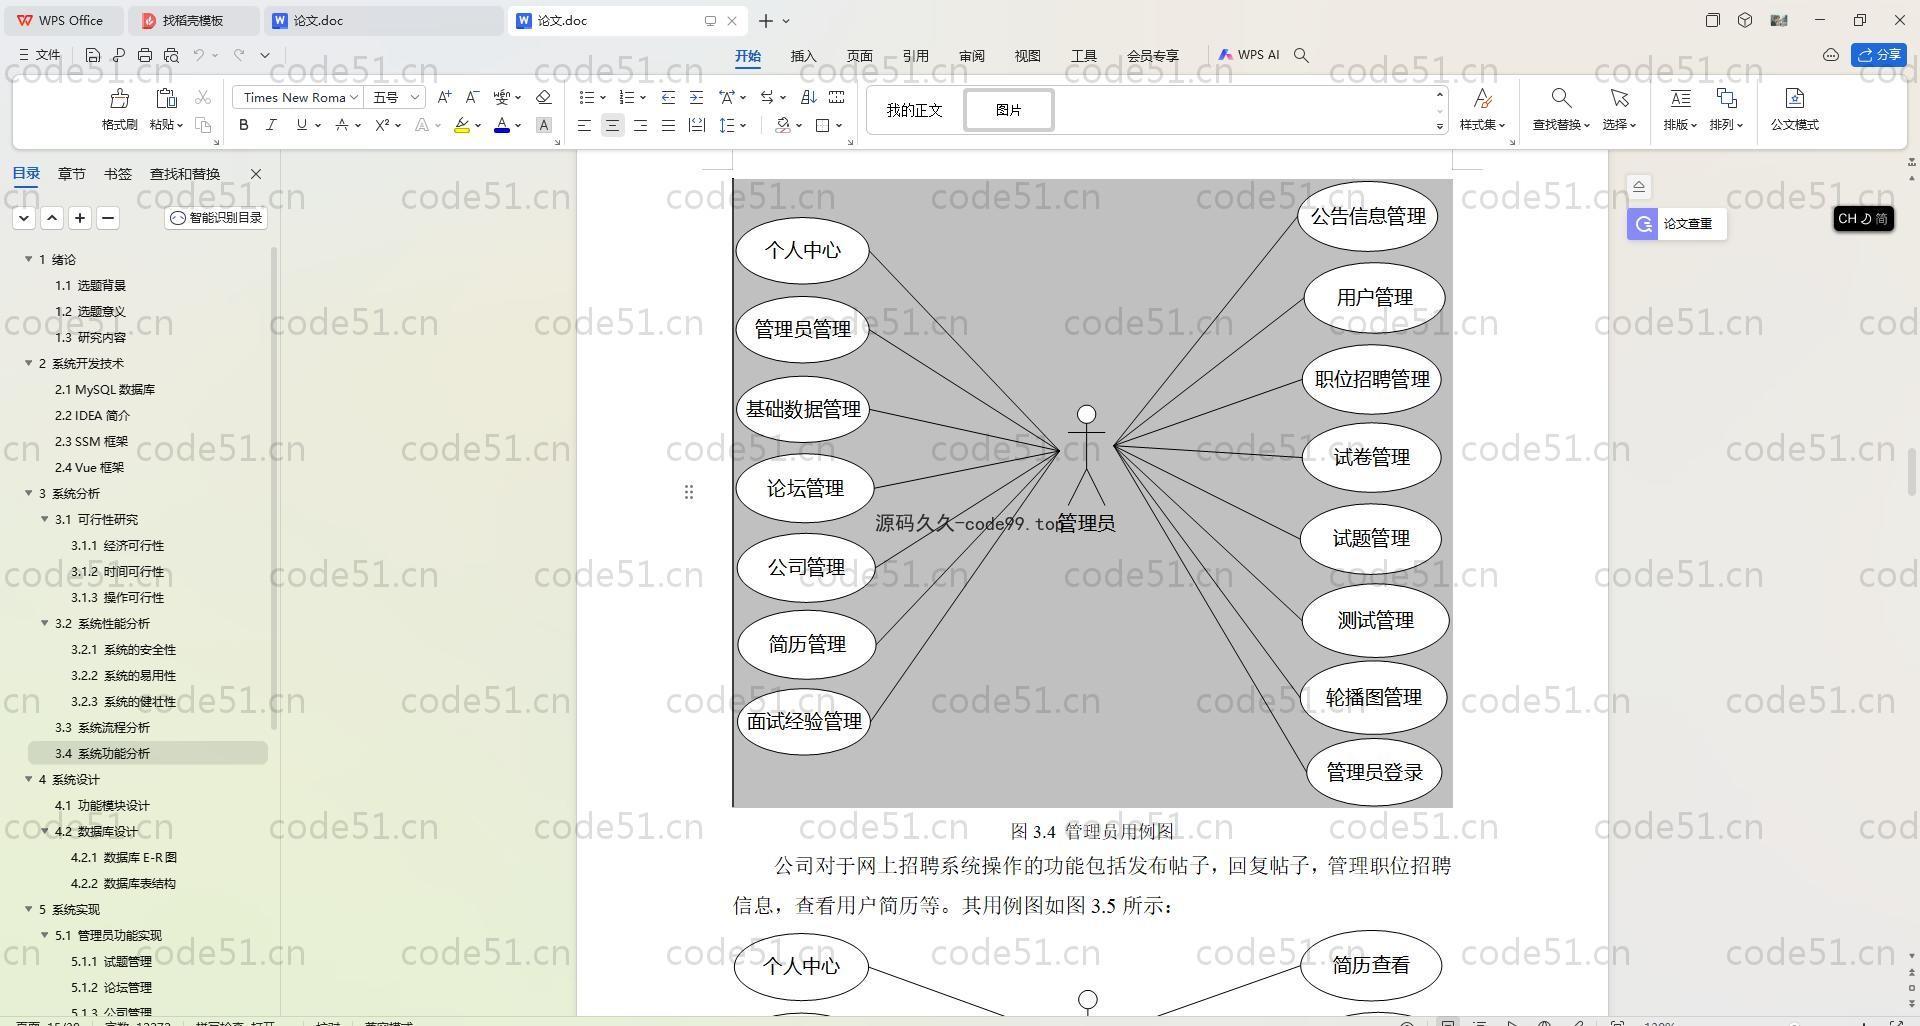Open the Times New Roman font dropdown
Screen dimensions: 1920x1026
(354, 97)
